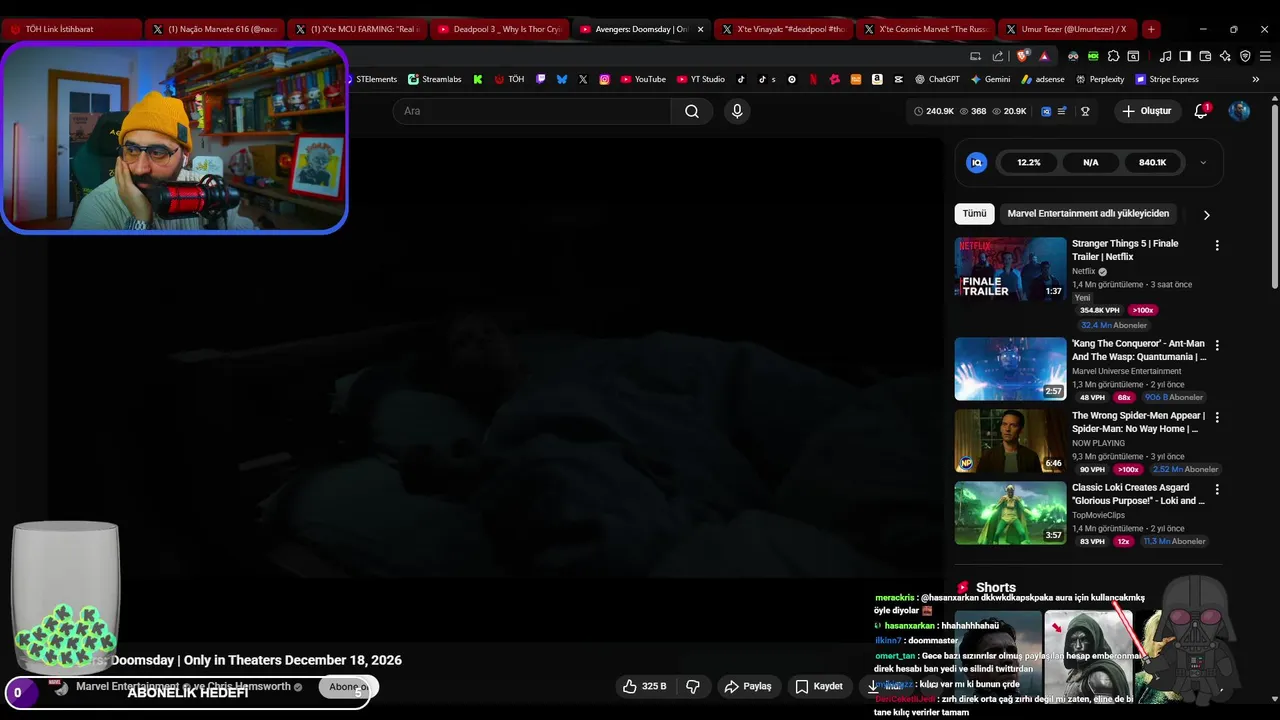The image size is (1280, 720).
Task: Open options for Stranger Things 5 video
Action: (x=1217, y=245)
